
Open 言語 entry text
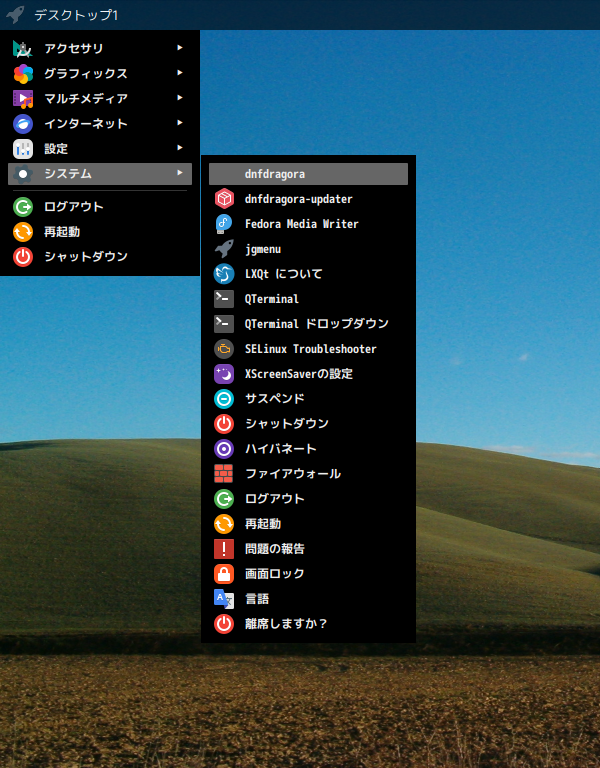(257, 599)
